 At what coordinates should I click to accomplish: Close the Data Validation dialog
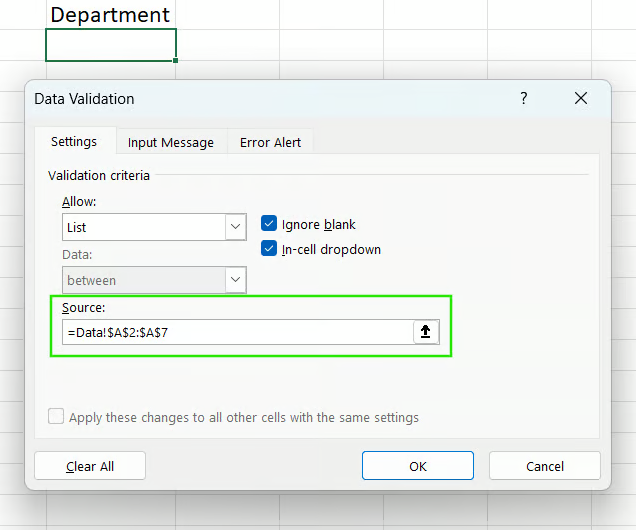[x=581, y=98]
